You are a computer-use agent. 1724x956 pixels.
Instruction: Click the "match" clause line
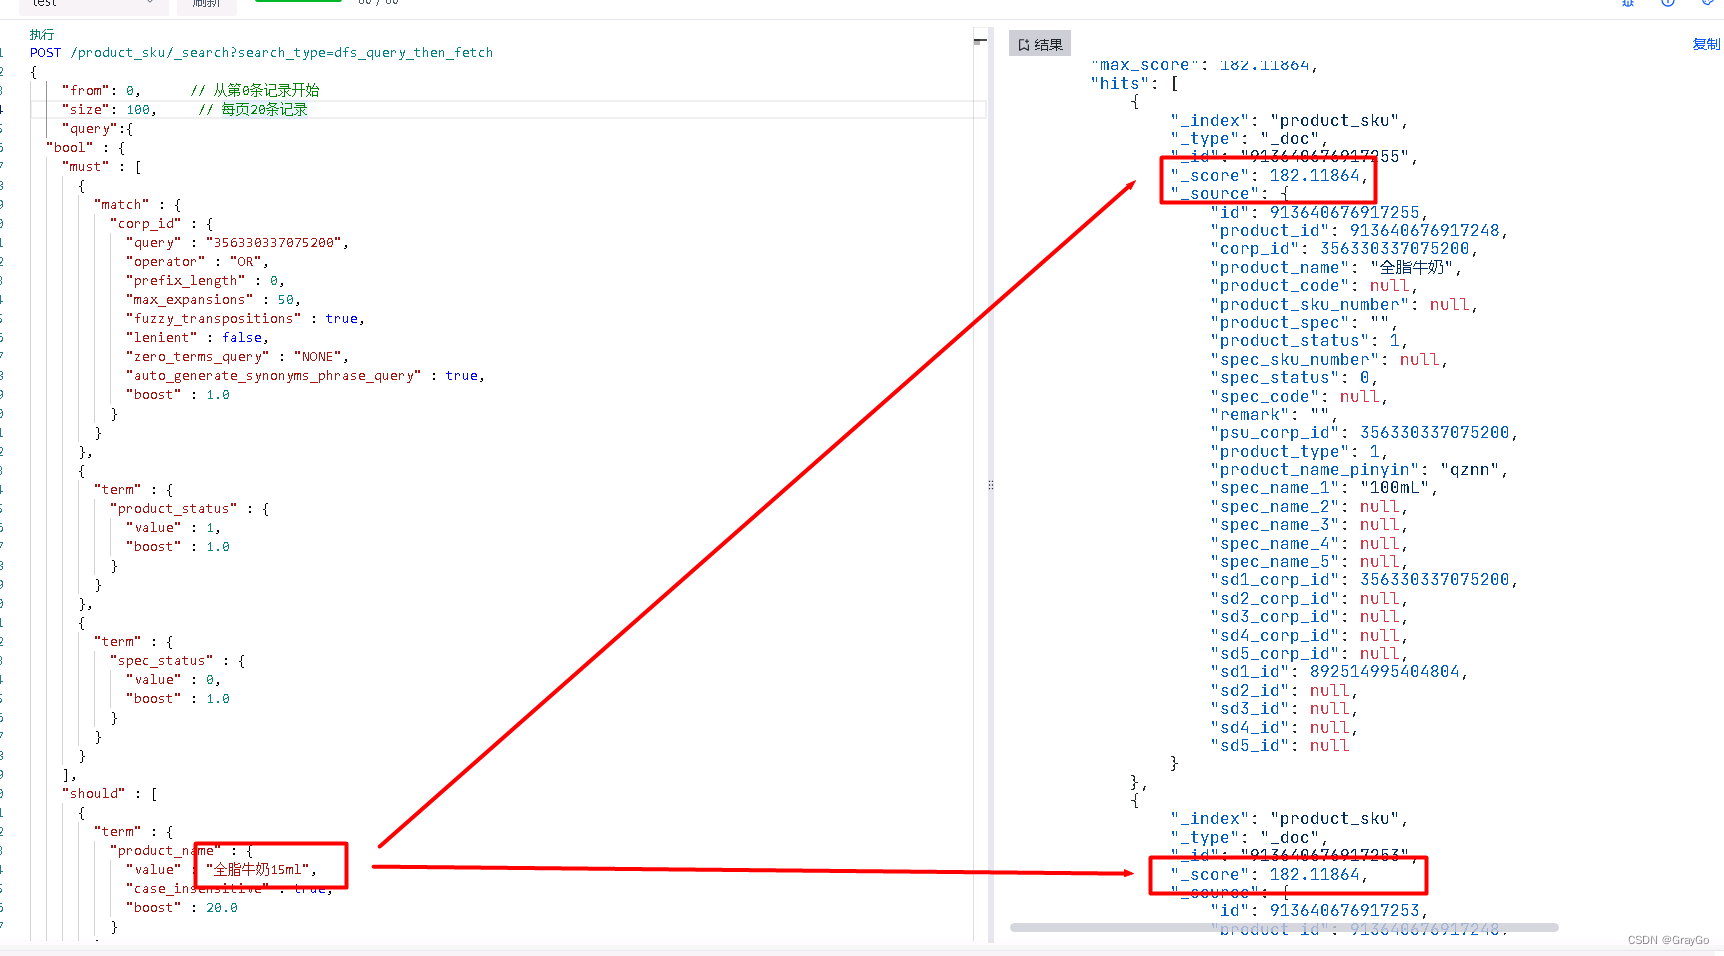[x=137, y=204]
